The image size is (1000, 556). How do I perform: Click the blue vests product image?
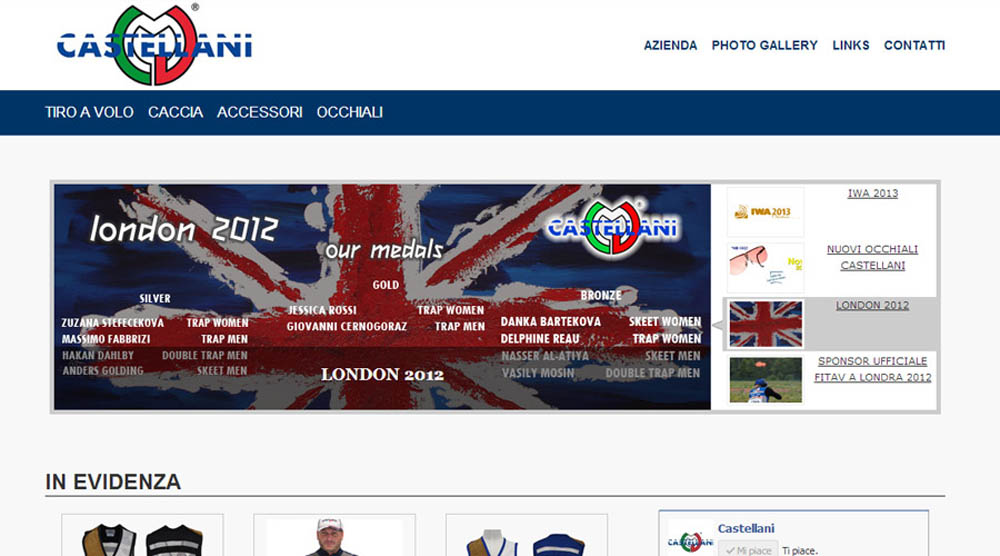click(526, 536)
